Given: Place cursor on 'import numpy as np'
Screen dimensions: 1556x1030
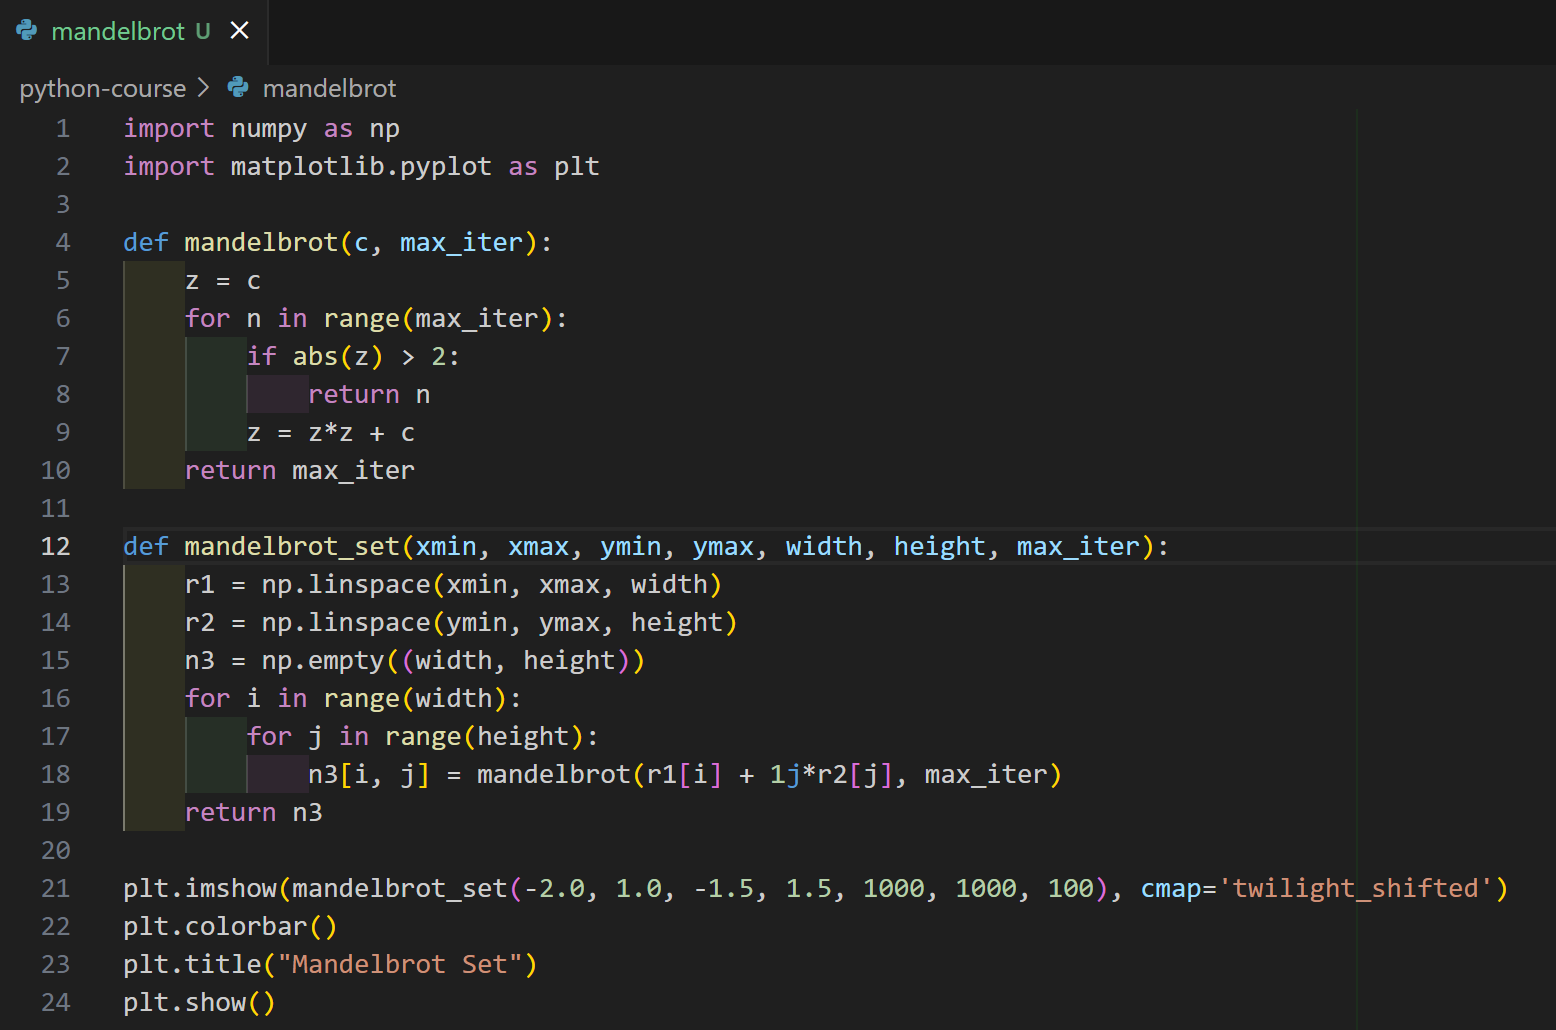Looking at the screenshot, I should click(261, 128).
